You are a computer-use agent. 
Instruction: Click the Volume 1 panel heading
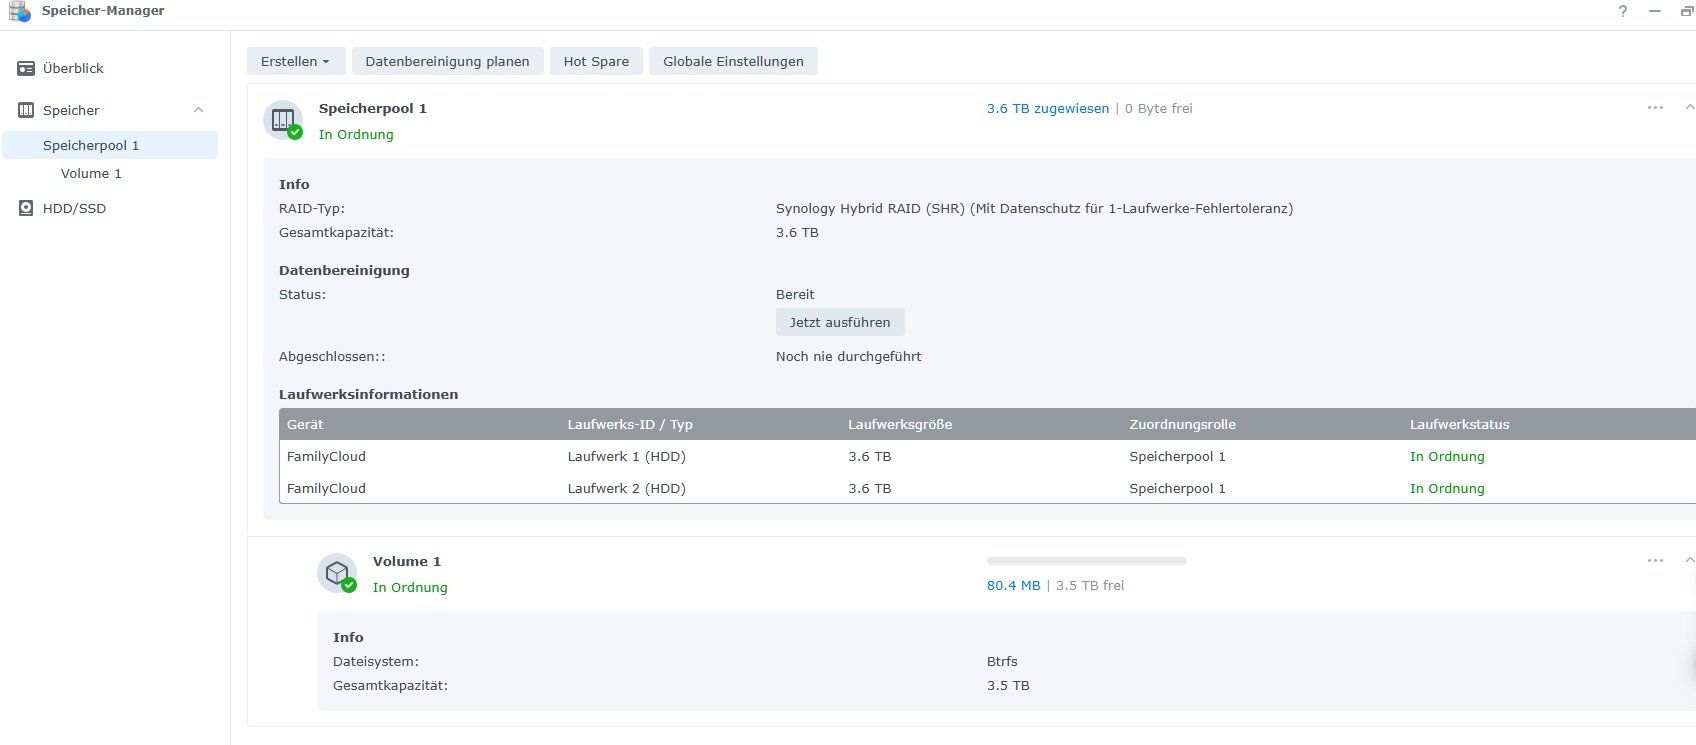coord(406,561)
